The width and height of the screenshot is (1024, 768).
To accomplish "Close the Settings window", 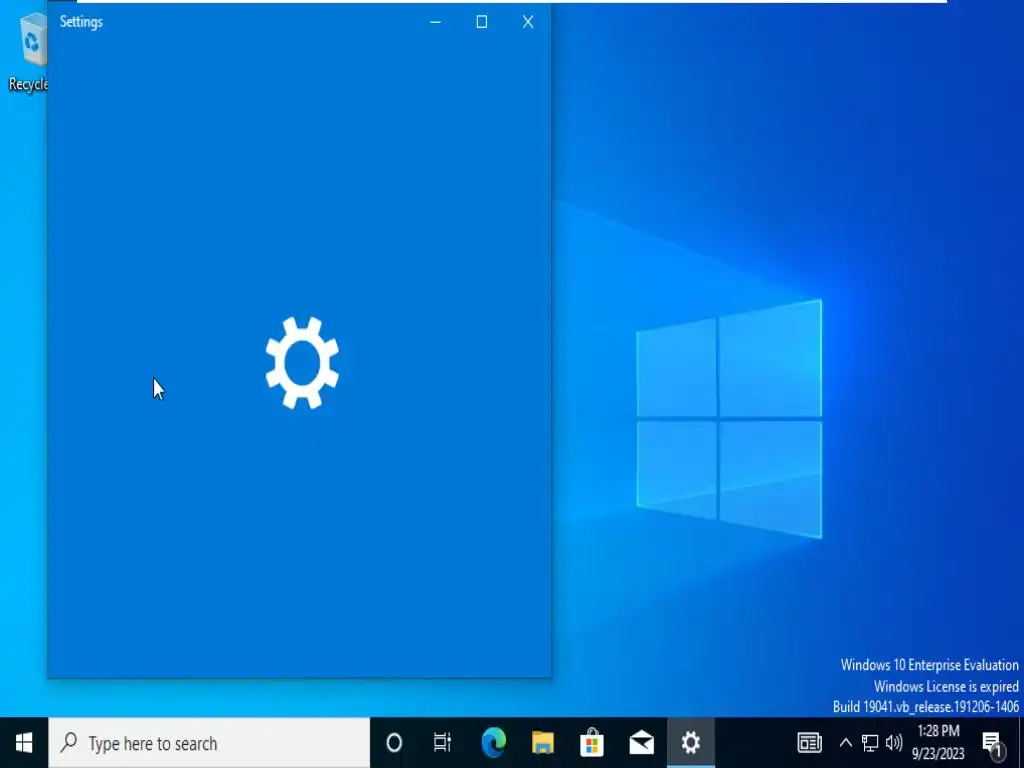I will 528,22.
